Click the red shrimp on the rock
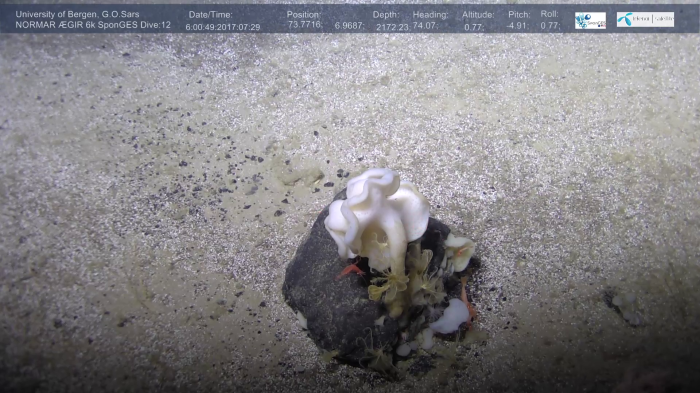 [x=351, y=271]
